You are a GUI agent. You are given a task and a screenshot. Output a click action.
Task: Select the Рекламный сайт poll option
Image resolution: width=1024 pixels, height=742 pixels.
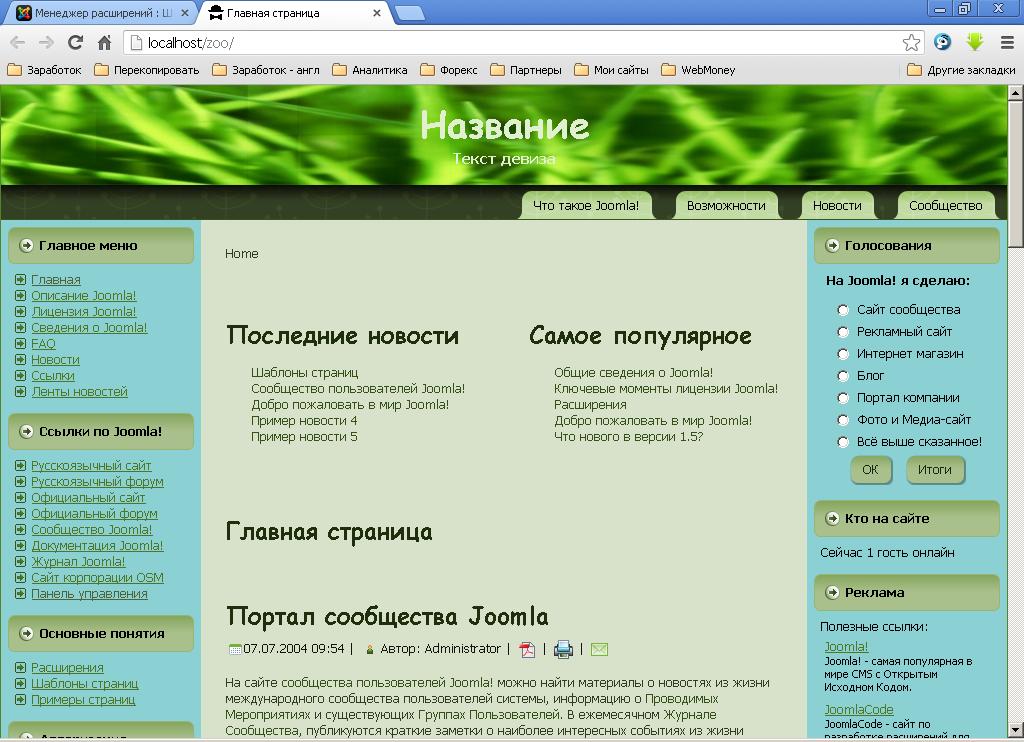click(843, 332)
